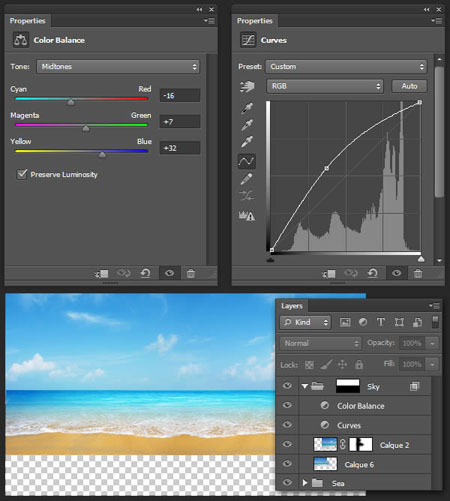Image resolution: width=450 pixels, height=501 pixels.
Task: Delete the Curves adjustment layer
Action: coord(418,273)
